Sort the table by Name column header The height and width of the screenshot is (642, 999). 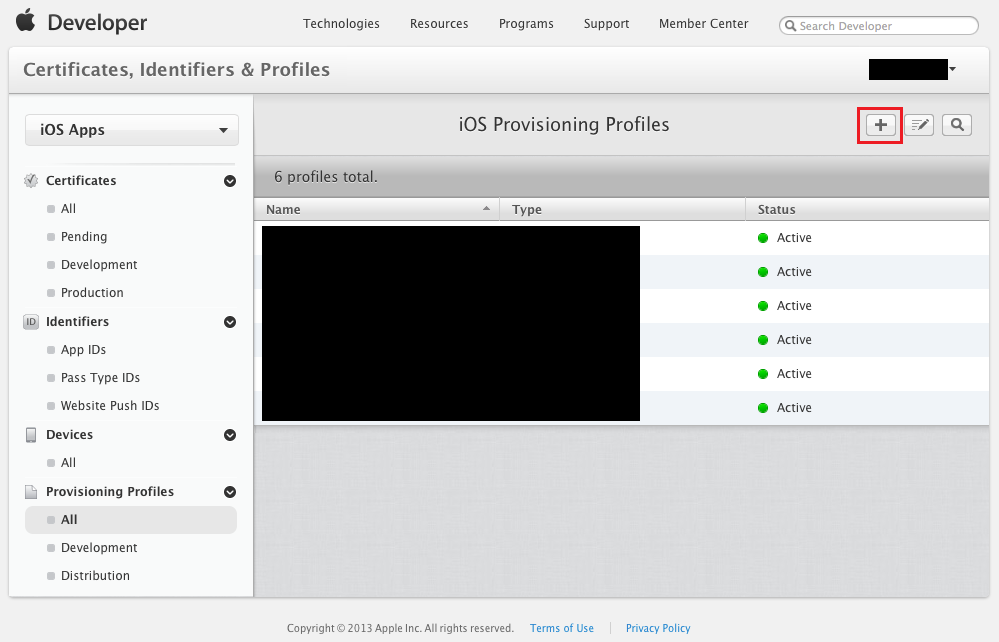376,210
